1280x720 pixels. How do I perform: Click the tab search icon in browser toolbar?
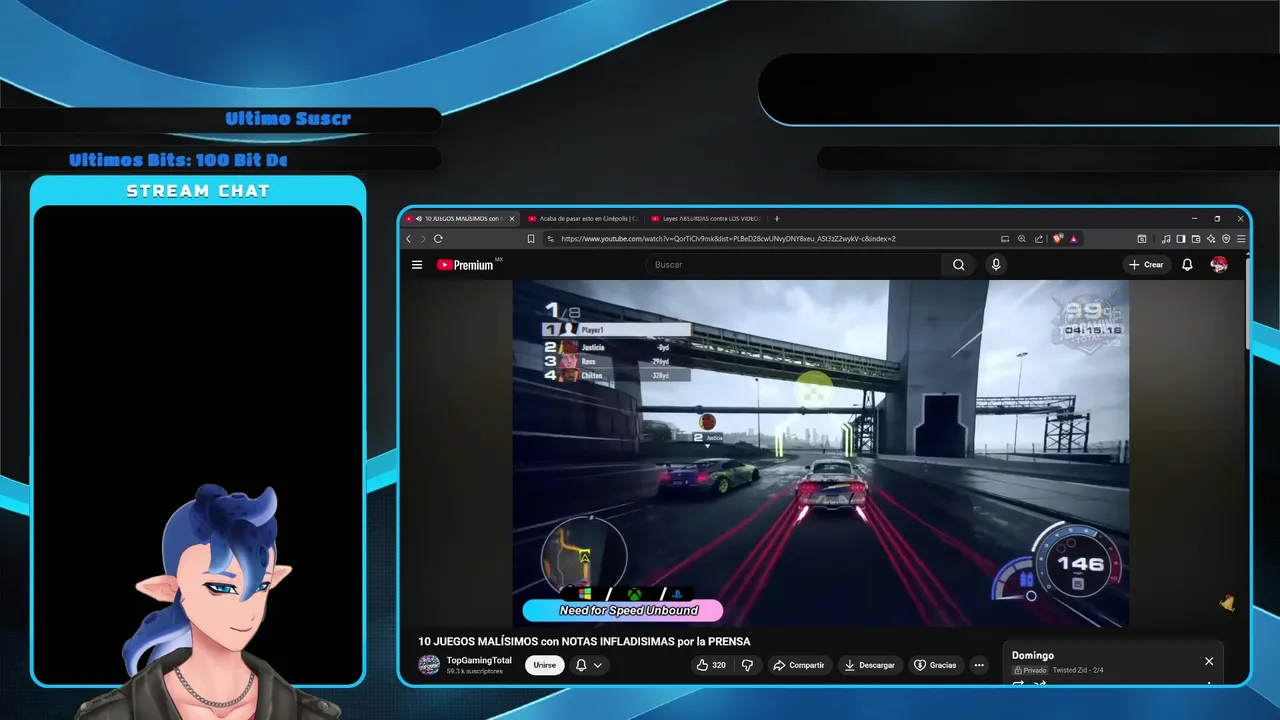click(1142, 239)
